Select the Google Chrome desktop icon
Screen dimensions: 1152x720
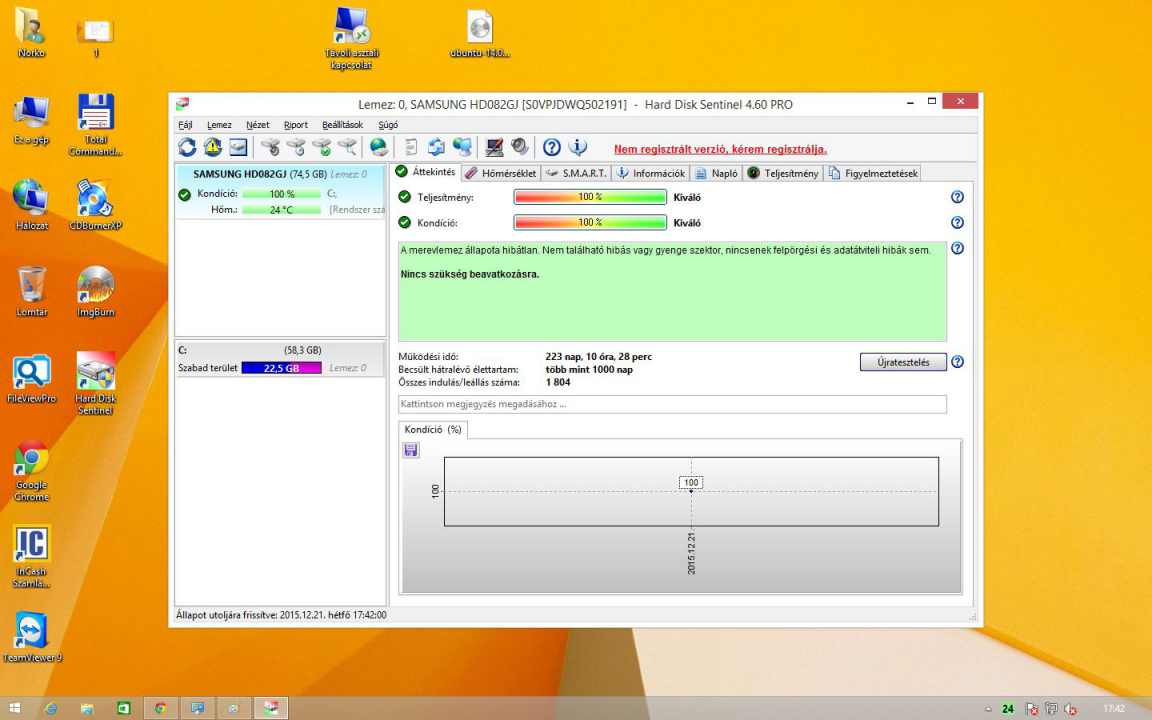pyautogui.click(x=32, y=470)
